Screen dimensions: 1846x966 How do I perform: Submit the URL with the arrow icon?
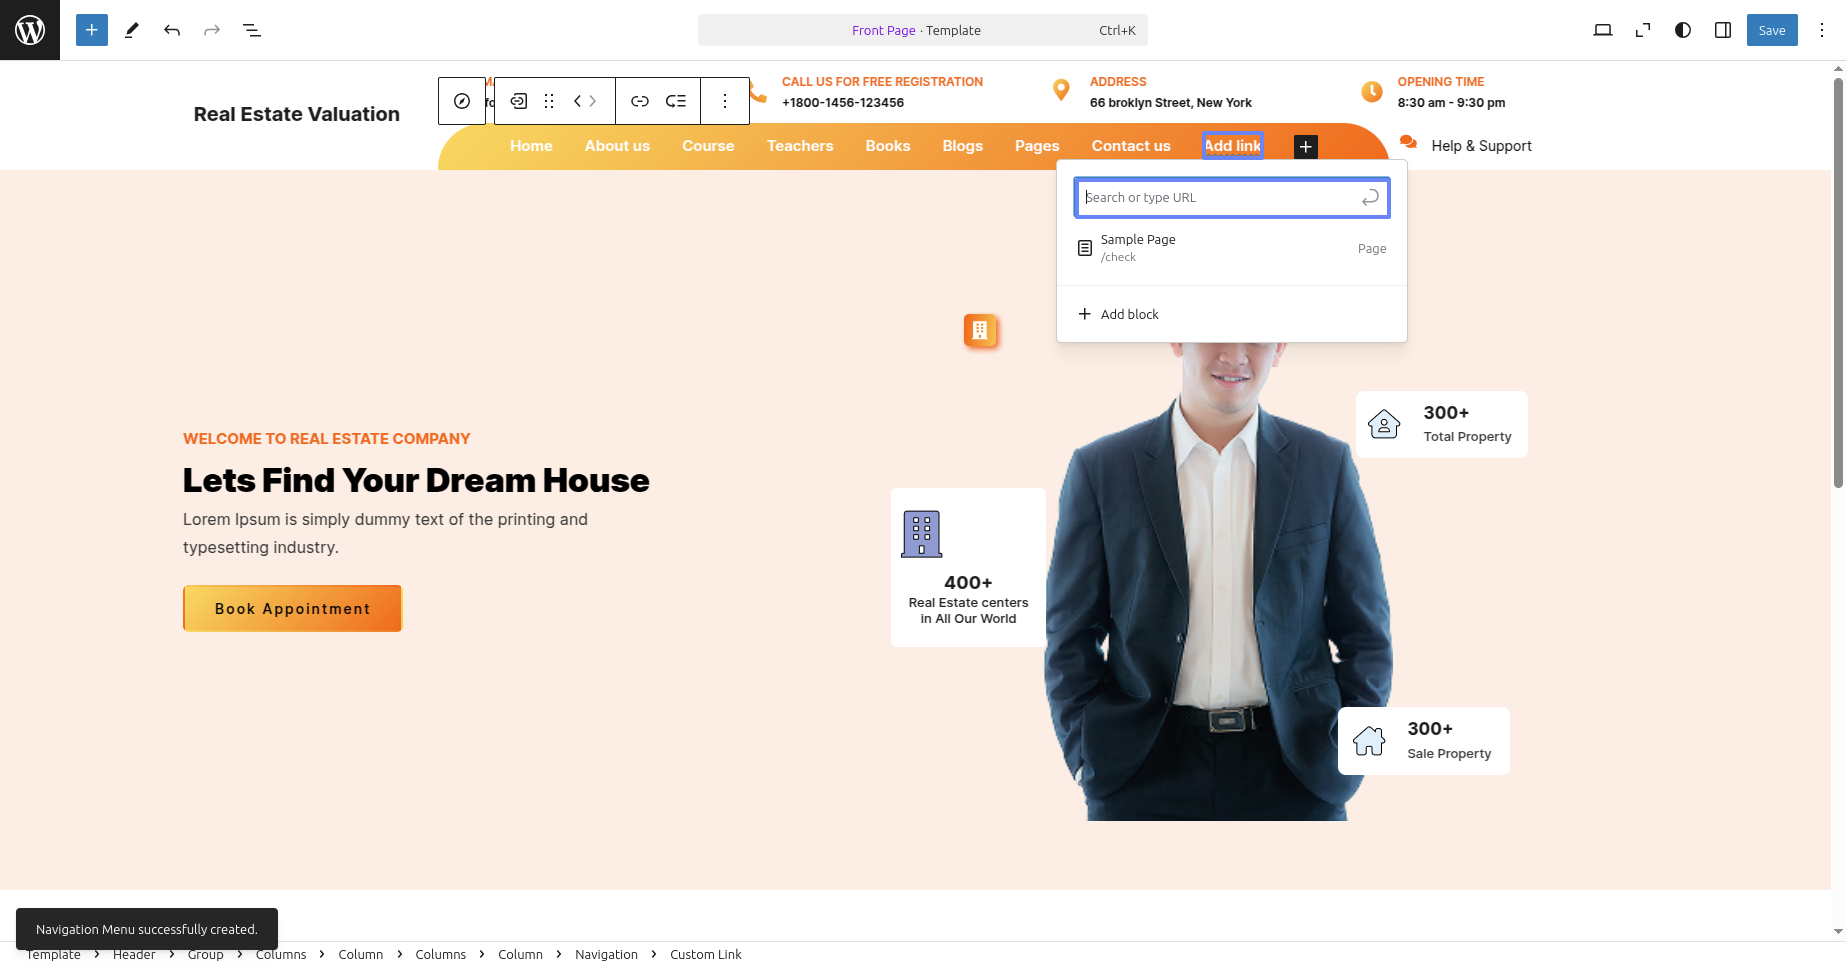[x=1370, y=198]
